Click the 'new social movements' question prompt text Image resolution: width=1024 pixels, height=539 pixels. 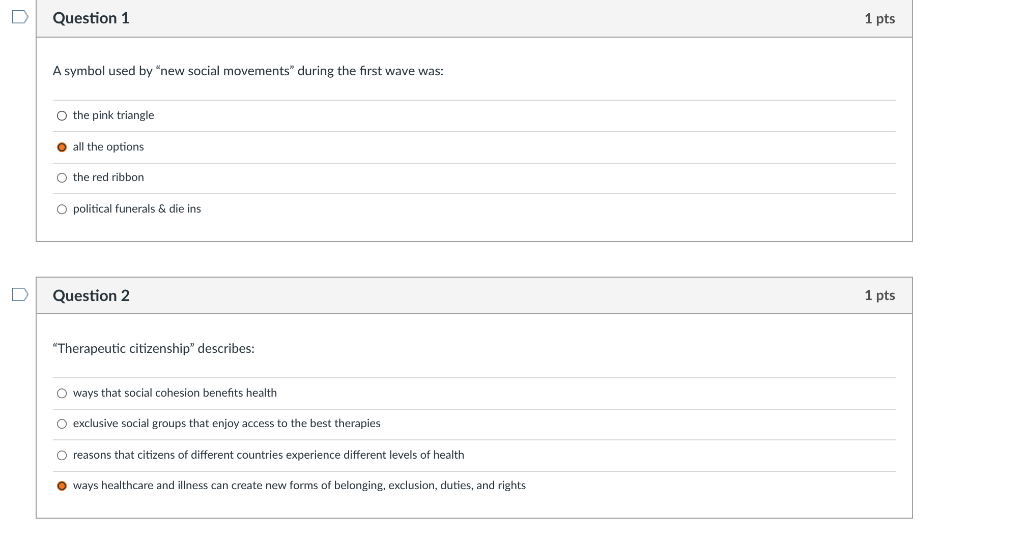click(x=248, y=71)
